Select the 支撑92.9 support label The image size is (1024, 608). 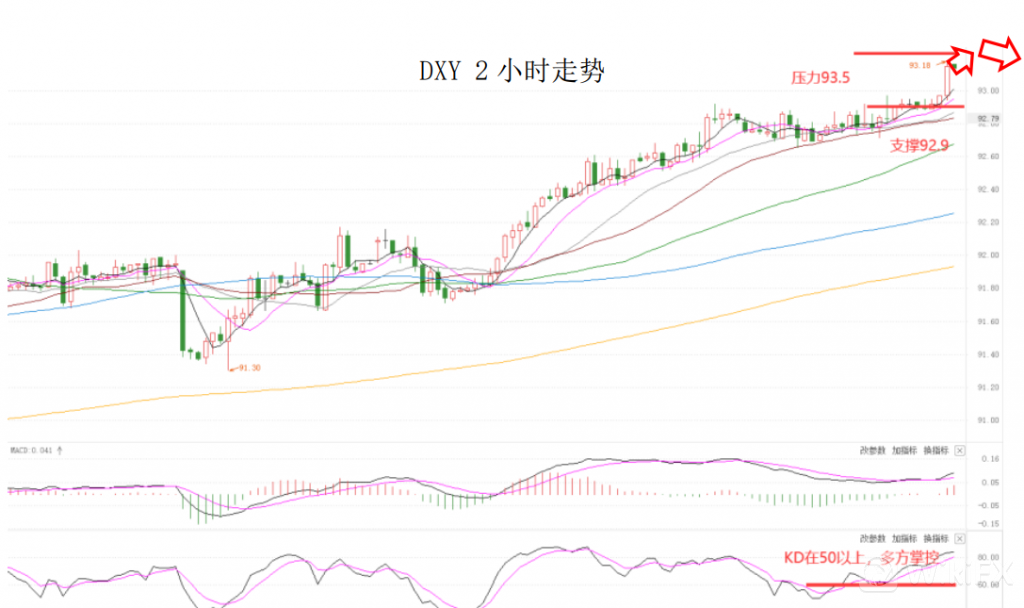(918, 145)
